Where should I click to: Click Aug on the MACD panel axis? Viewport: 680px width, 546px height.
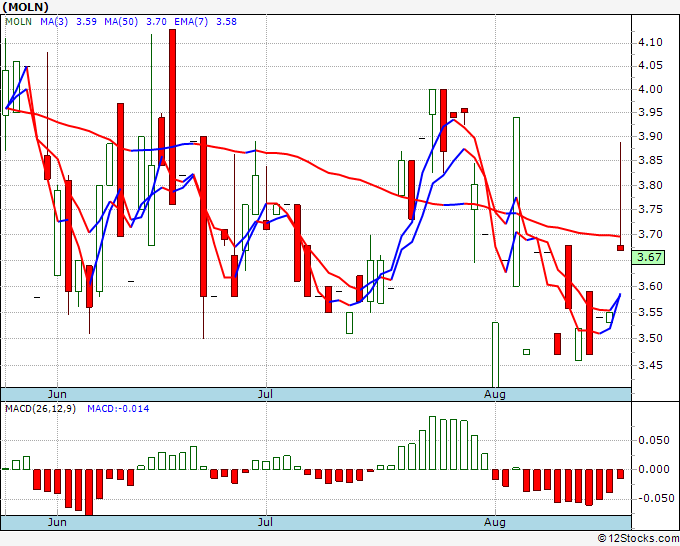495,522
